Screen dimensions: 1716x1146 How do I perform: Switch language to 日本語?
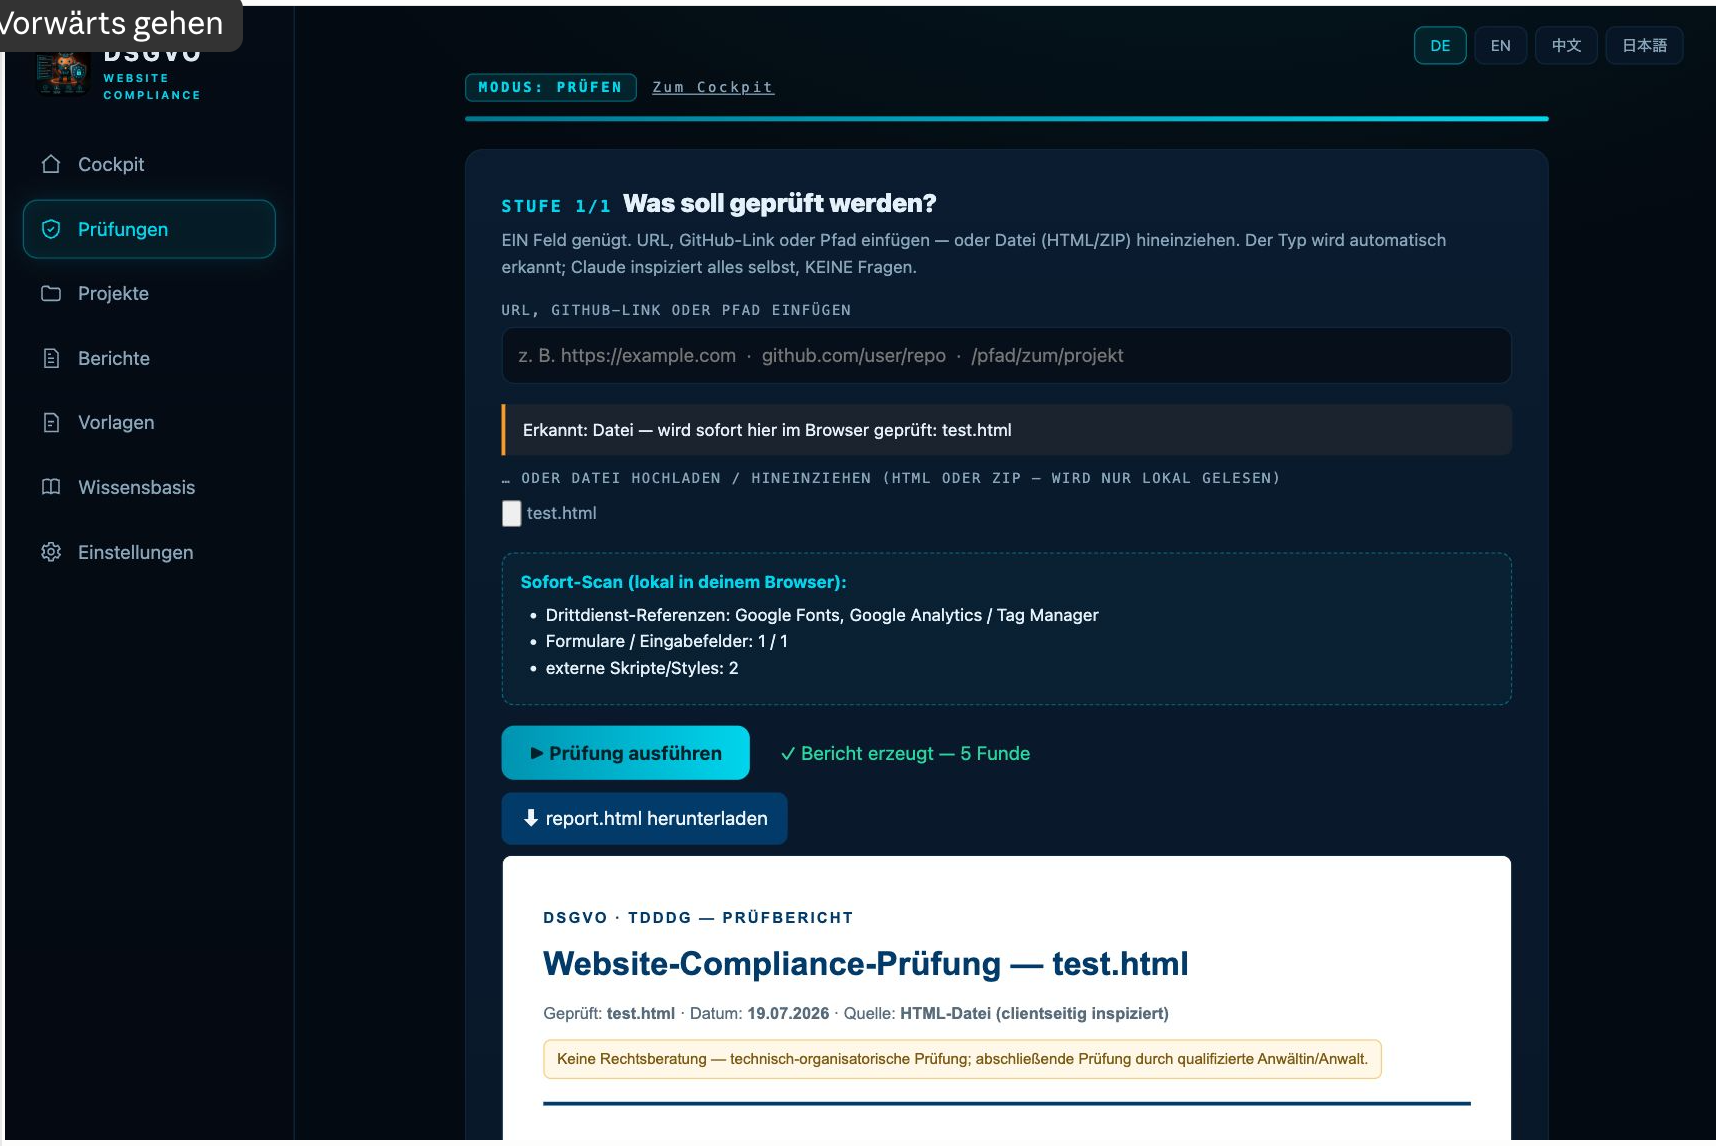(1644, 45)
